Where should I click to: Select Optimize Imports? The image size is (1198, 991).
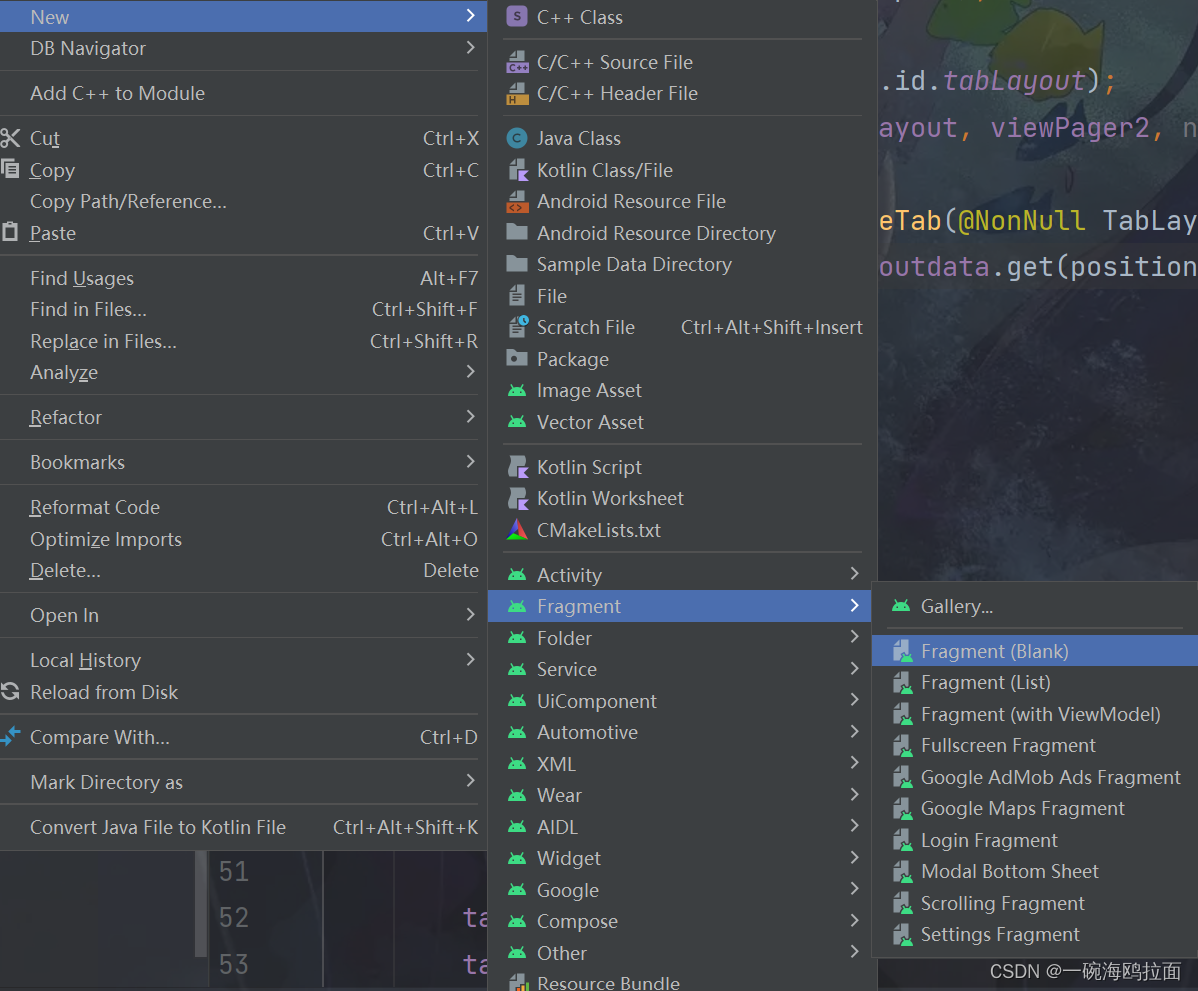coord(243,539)
